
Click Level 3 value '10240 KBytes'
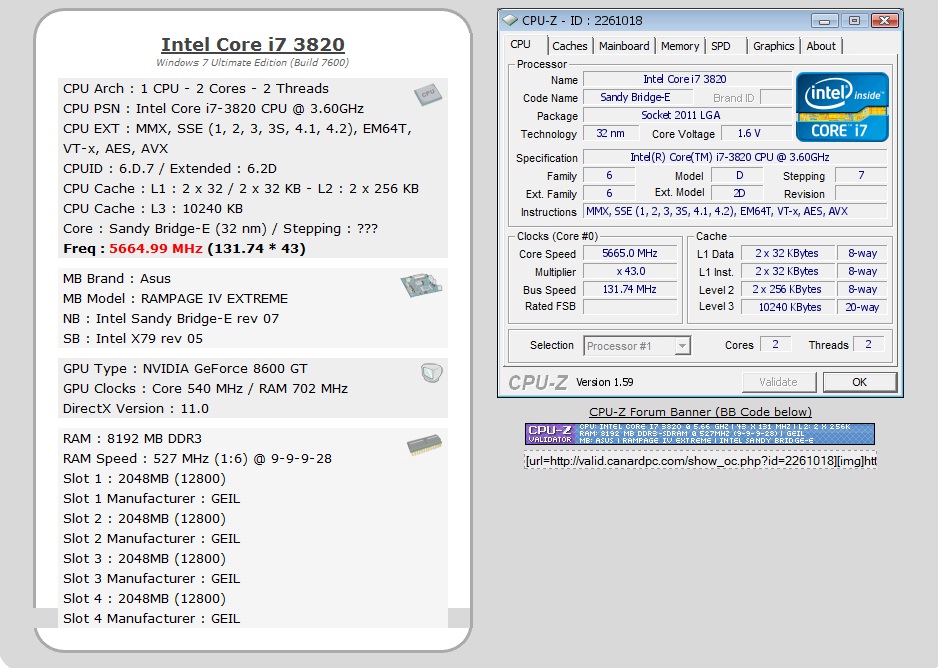[x=787, y=307]
